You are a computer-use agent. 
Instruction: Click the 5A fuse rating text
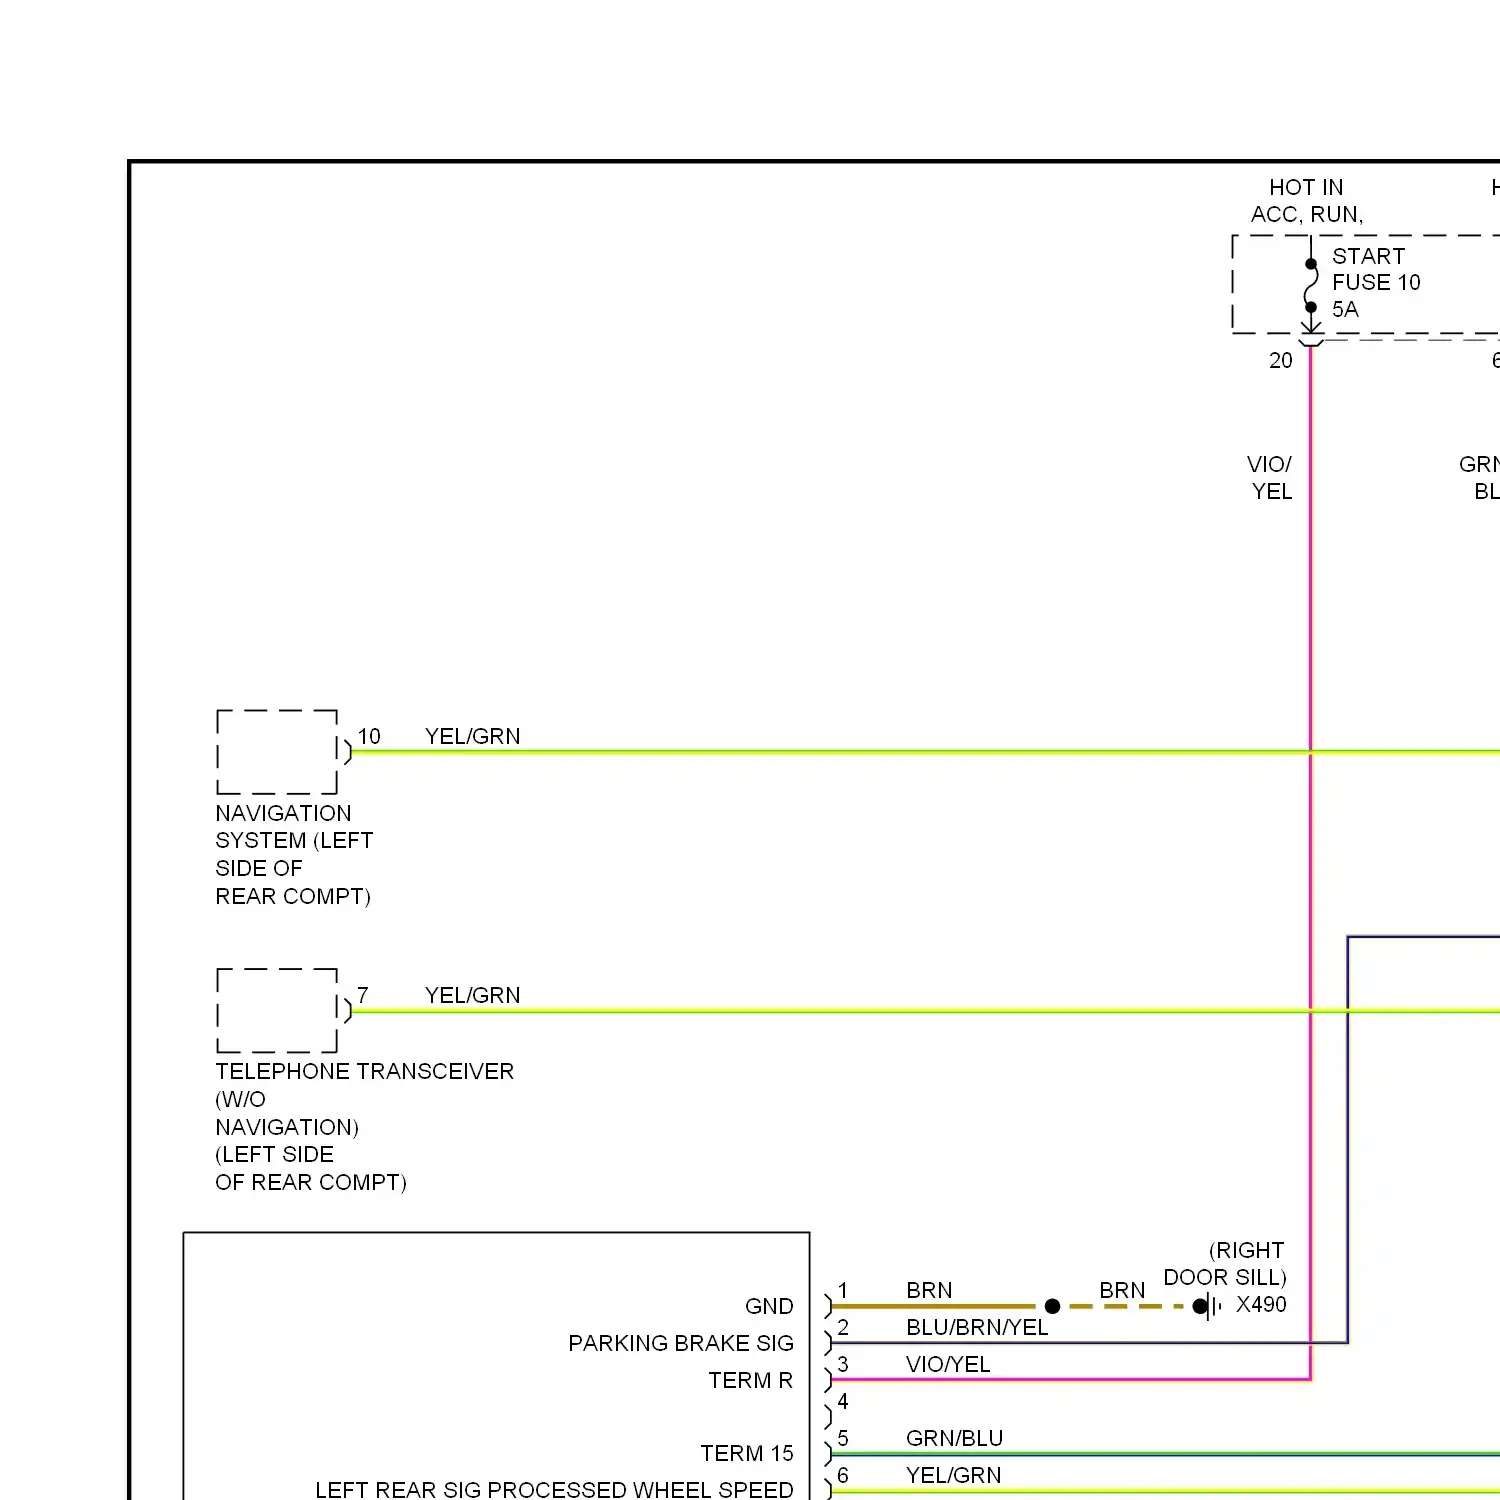coord(1345,310)
